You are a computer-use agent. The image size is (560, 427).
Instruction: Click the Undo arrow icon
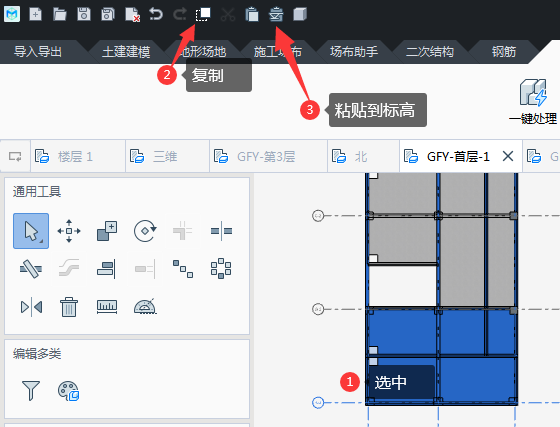click(x=156, y=14)
